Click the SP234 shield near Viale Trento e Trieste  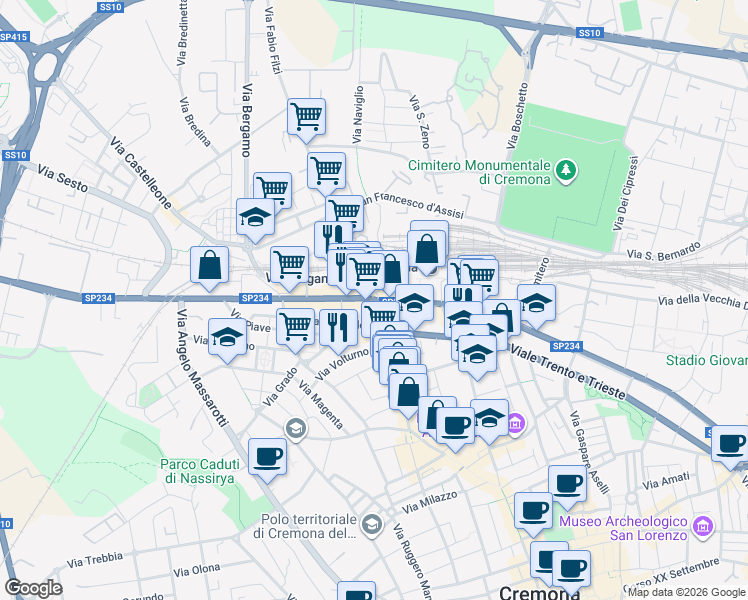(566, 346)
